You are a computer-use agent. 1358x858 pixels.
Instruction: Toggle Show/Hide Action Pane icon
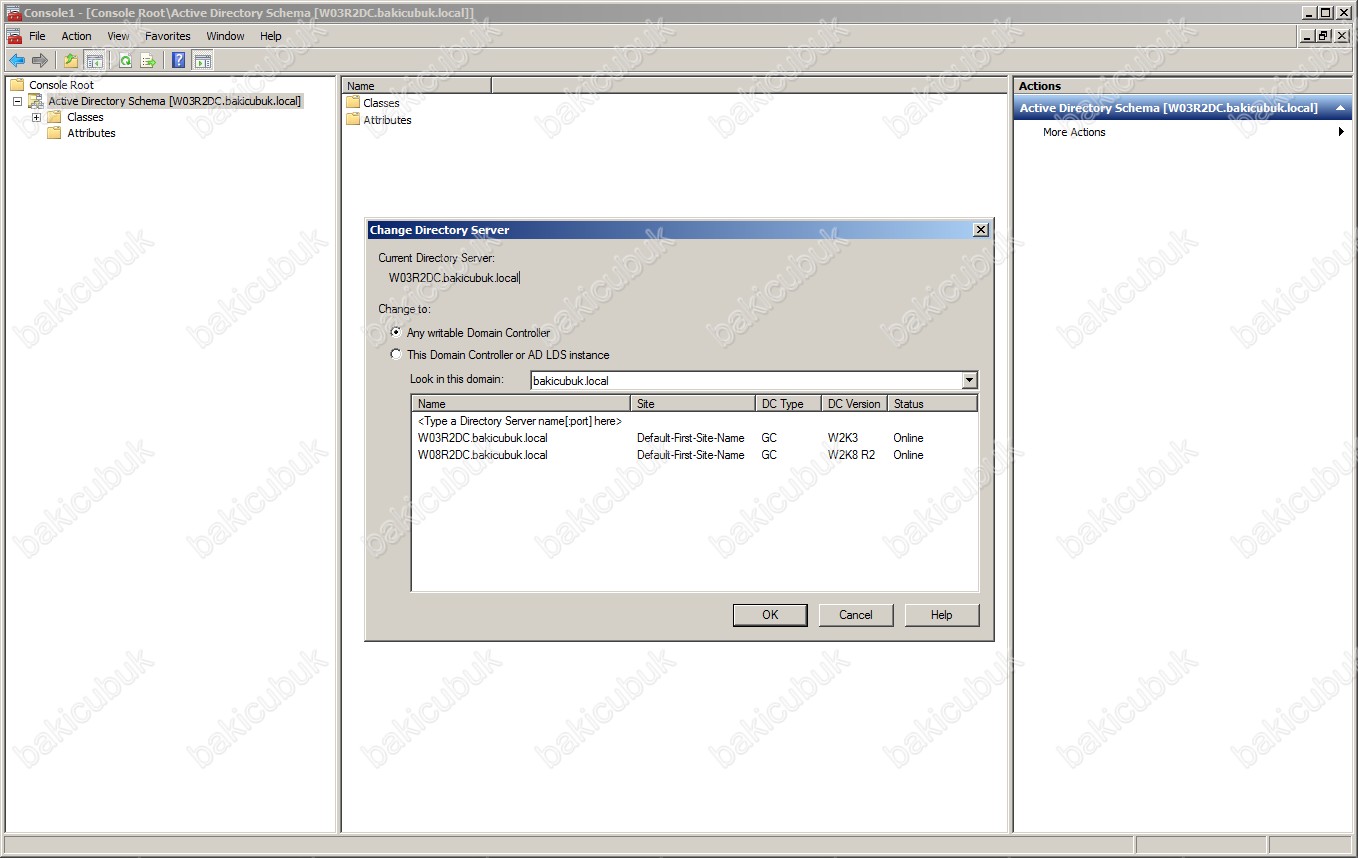pyautogui.click(x=203, y=61)
